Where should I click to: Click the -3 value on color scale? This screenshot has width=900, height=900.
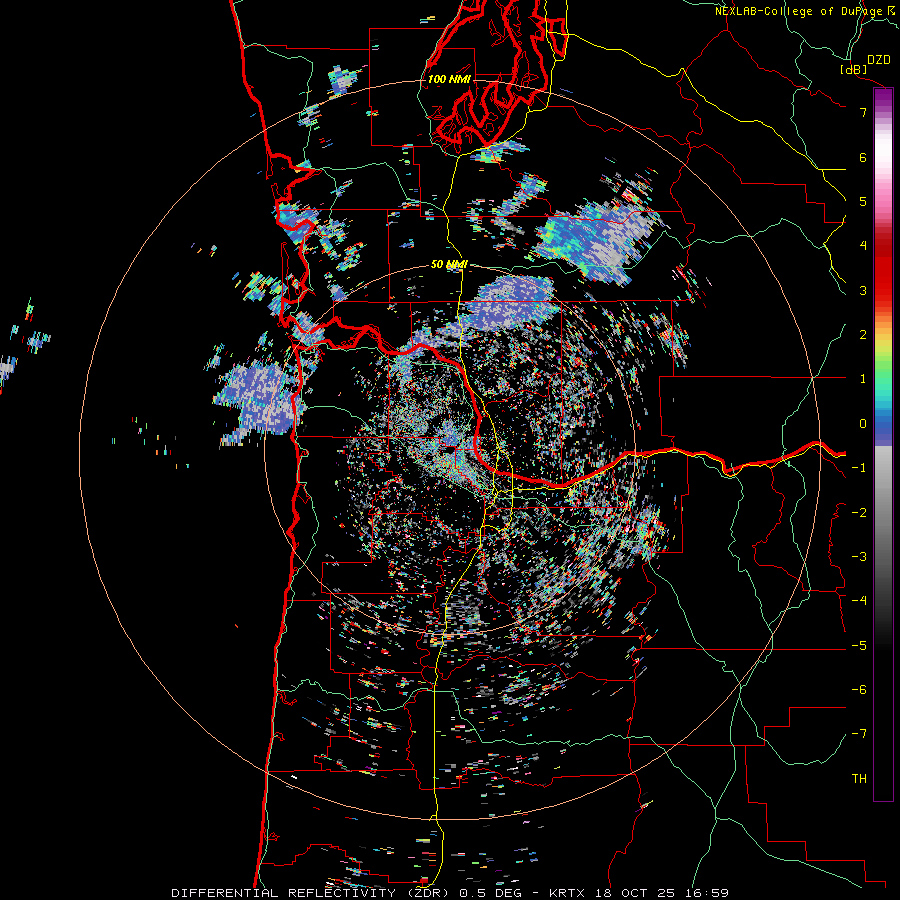pos(859,557)
